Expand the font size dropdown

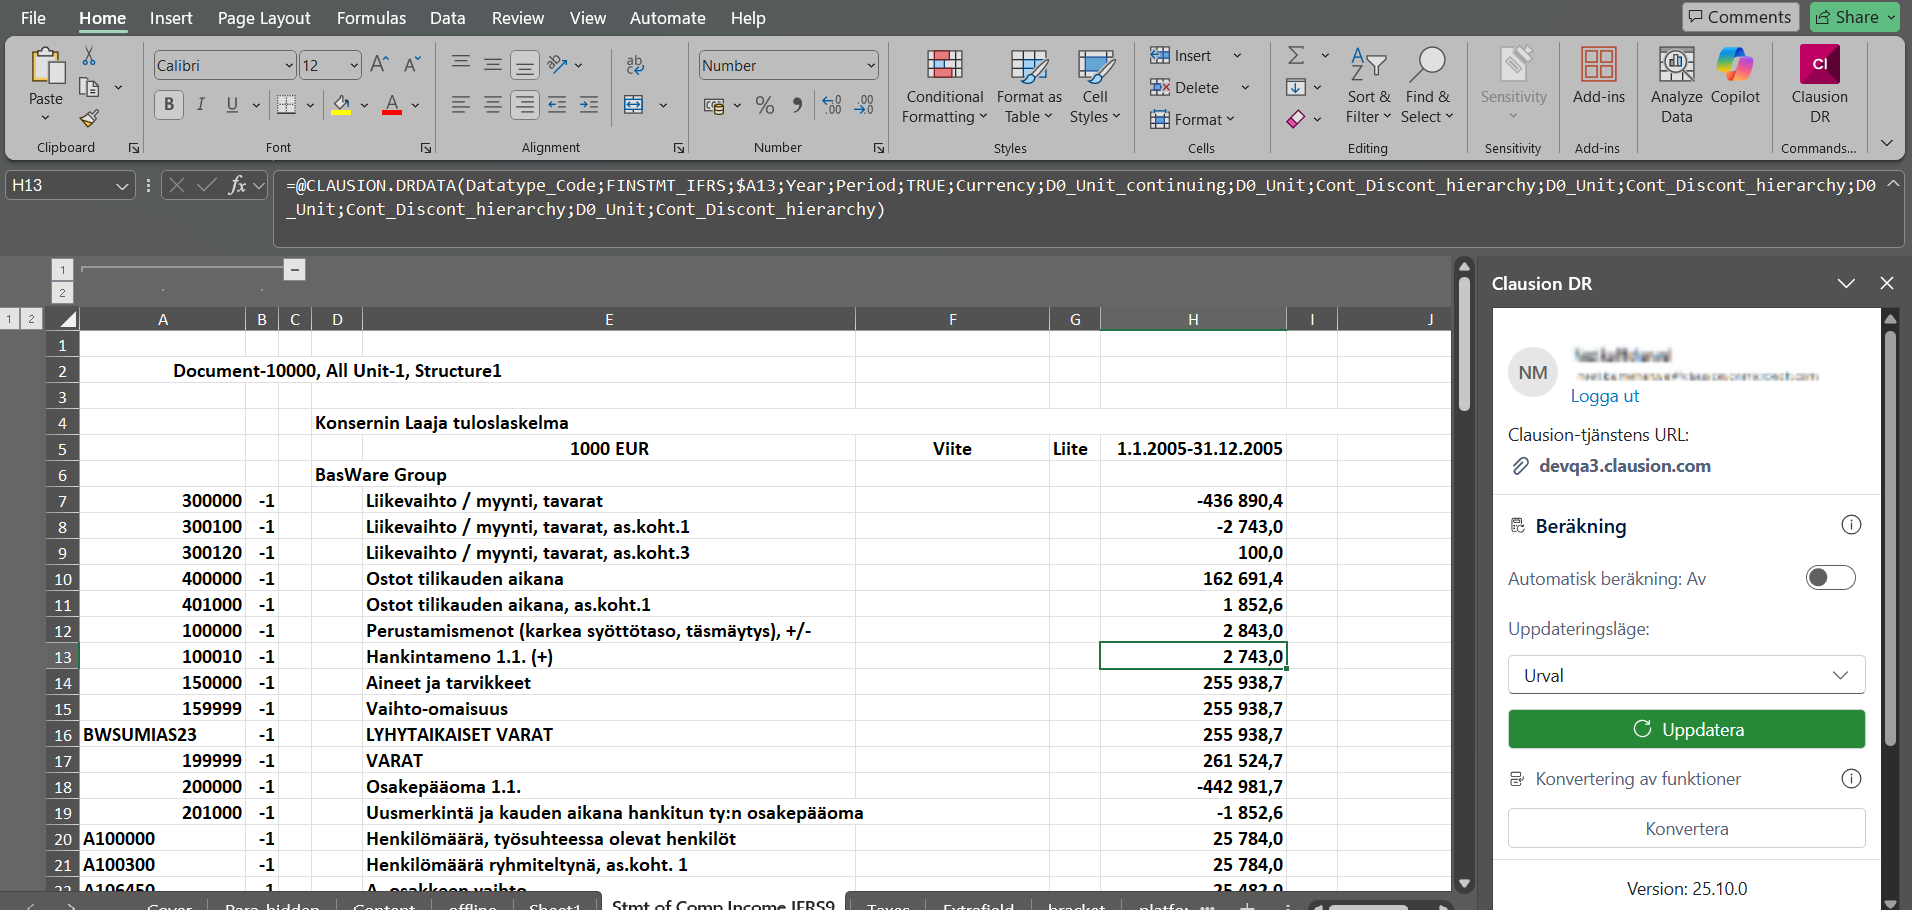(x=354, y=65)
